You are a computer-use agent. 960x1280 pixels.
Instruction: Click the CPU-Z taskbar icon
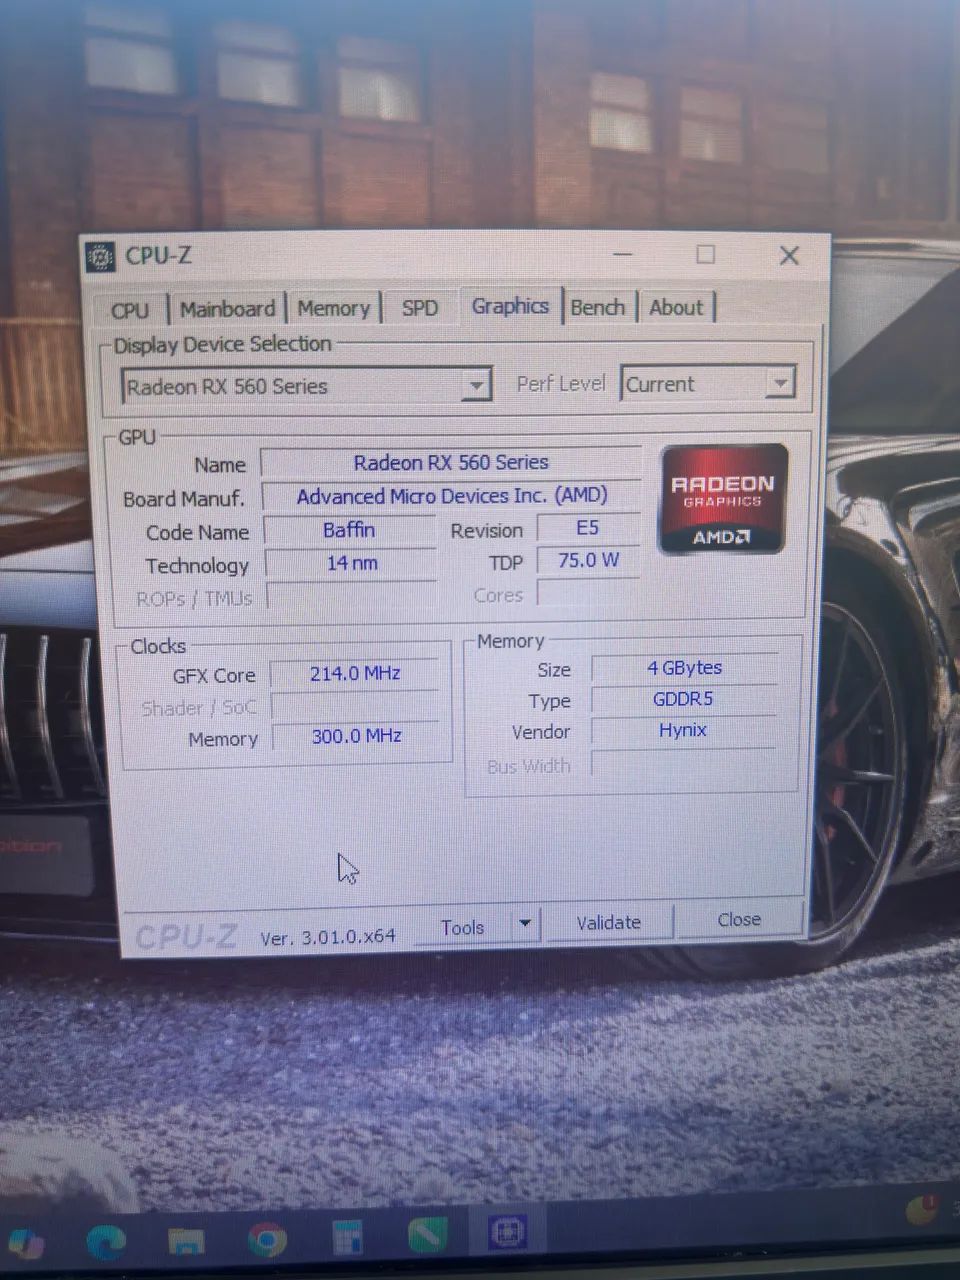tap(507, 1233)
